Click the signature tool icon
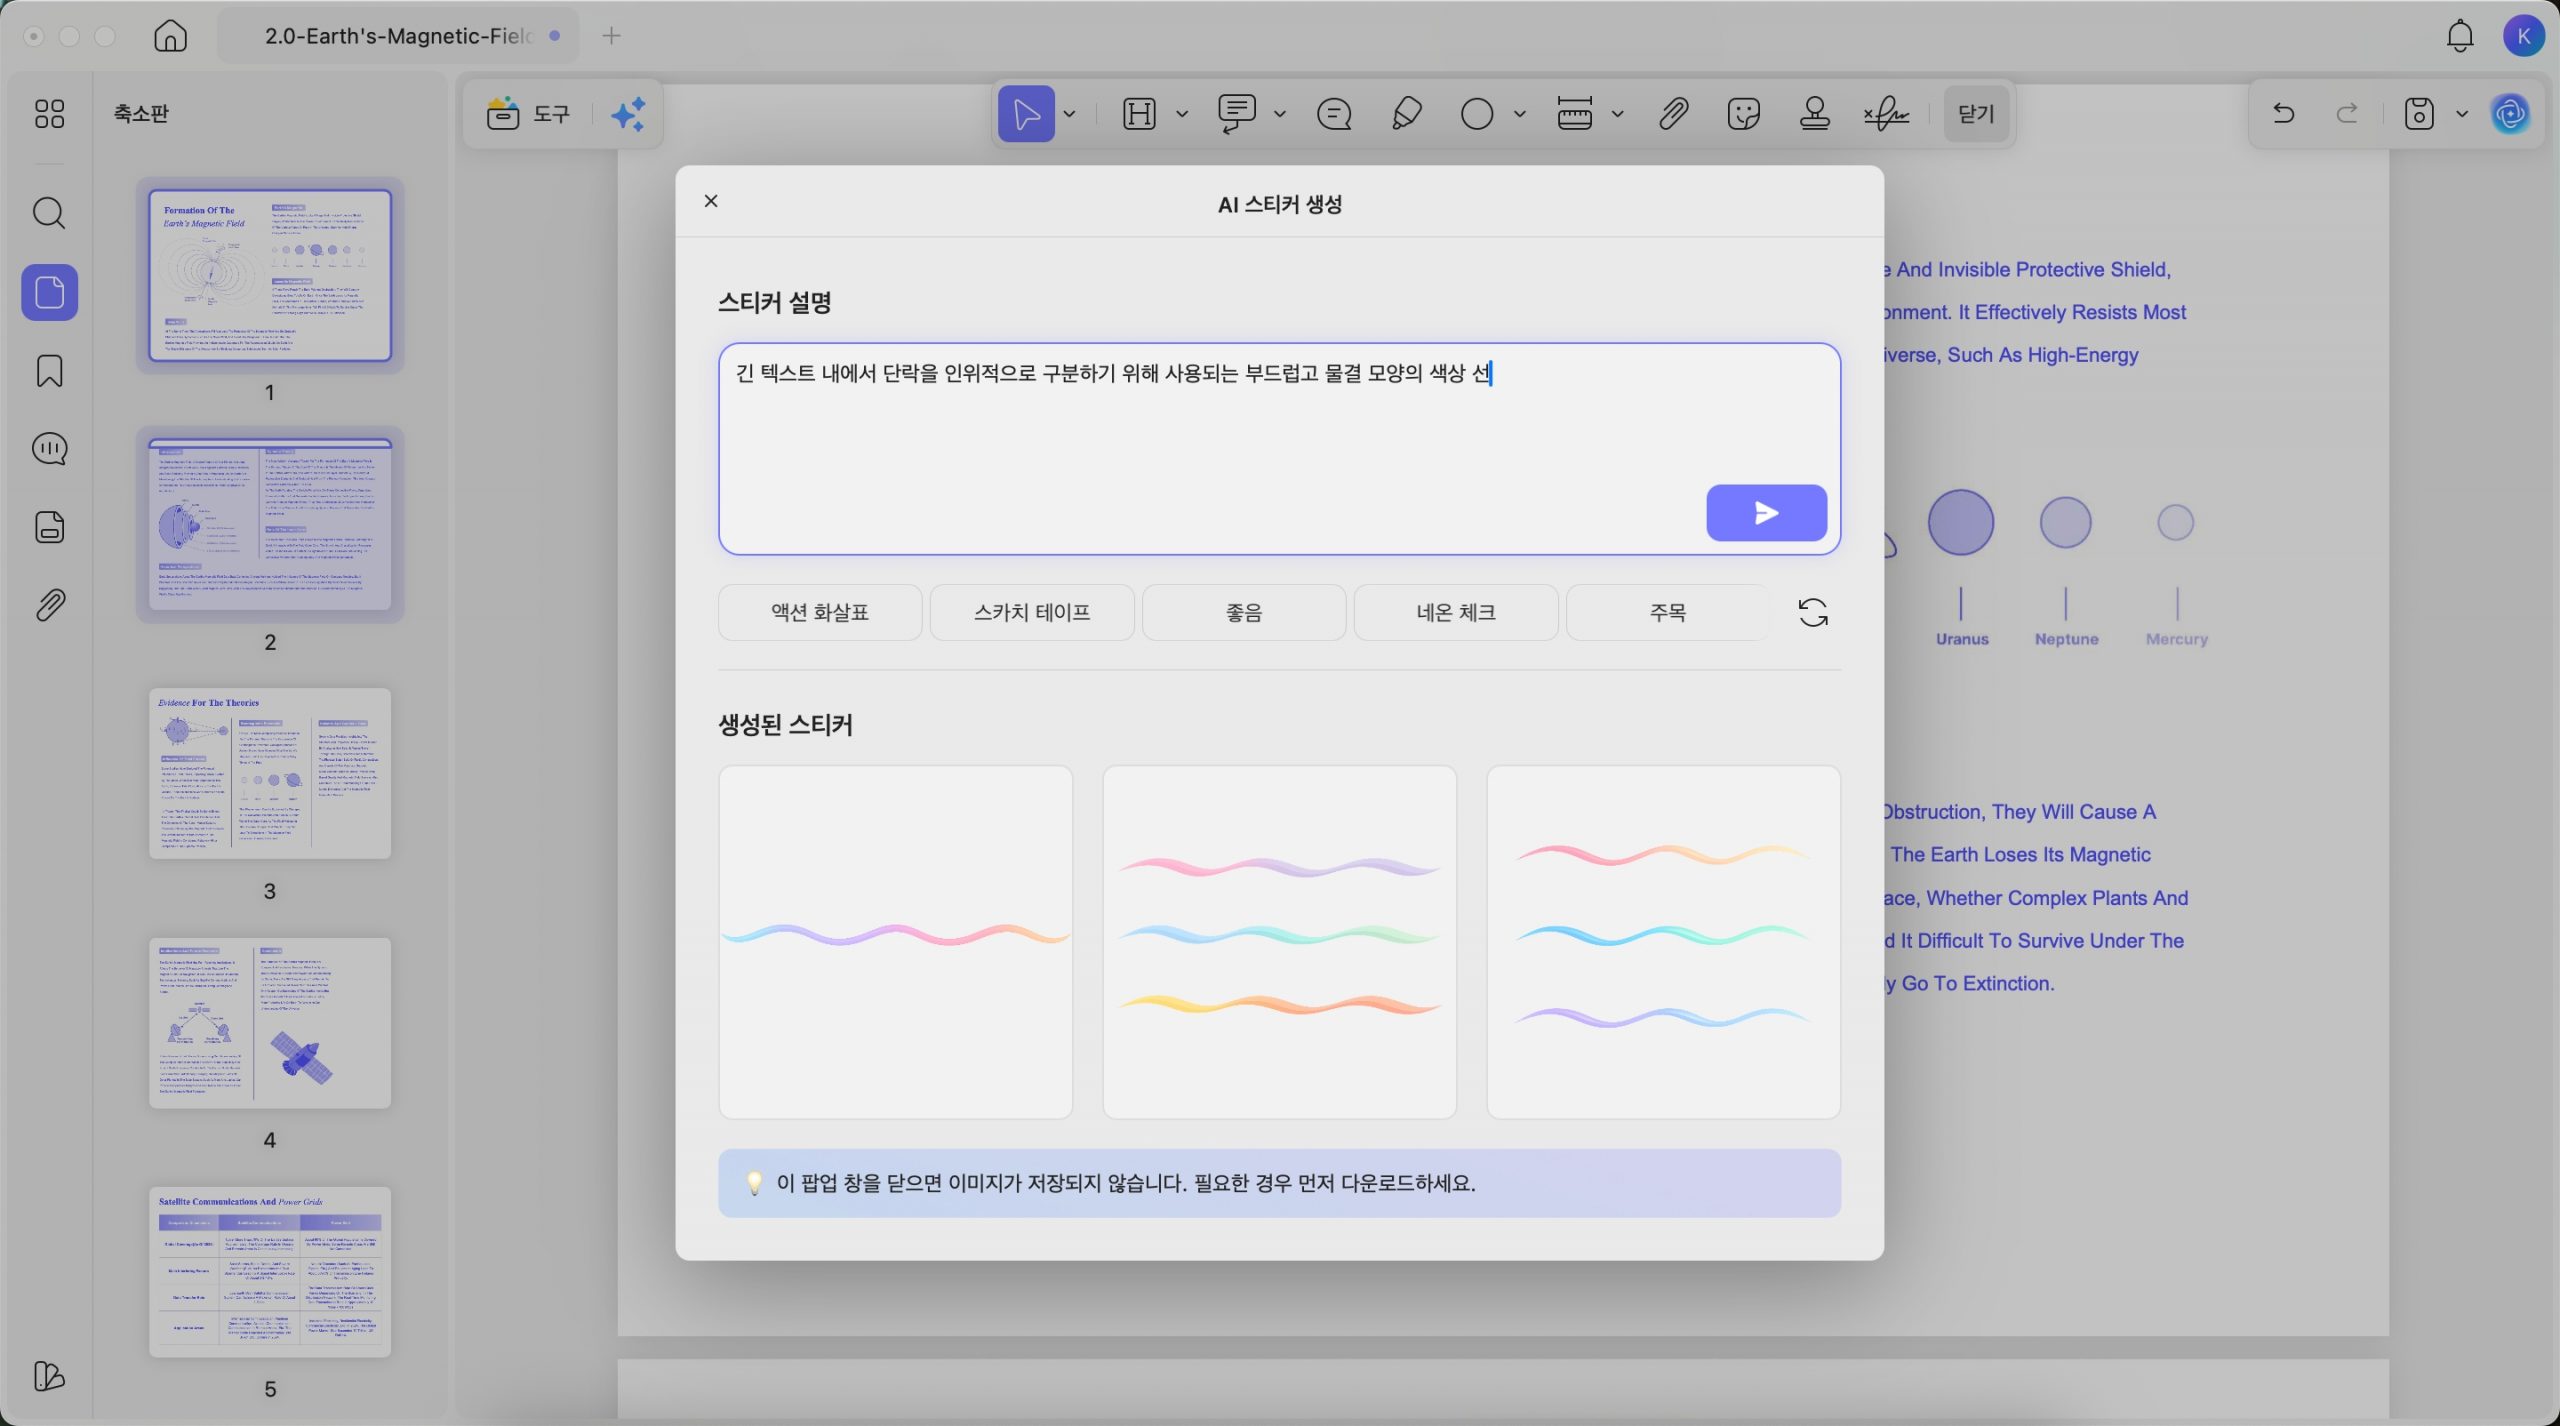Screen dimensions: 2560x1426 (1886, 114)
